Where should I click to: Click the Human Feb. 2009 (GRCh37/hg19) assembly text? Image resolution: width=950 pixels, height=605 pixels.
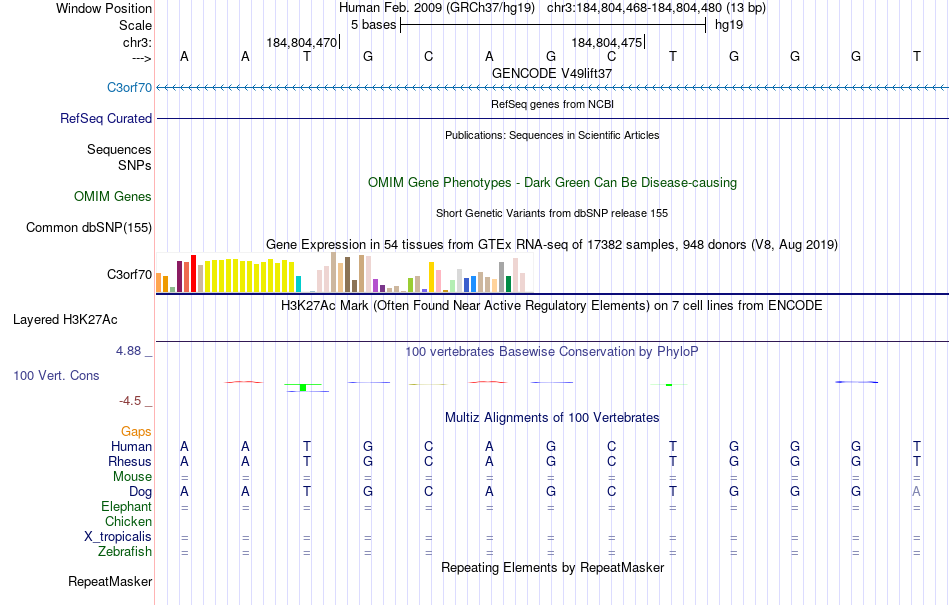pos(437,8)
